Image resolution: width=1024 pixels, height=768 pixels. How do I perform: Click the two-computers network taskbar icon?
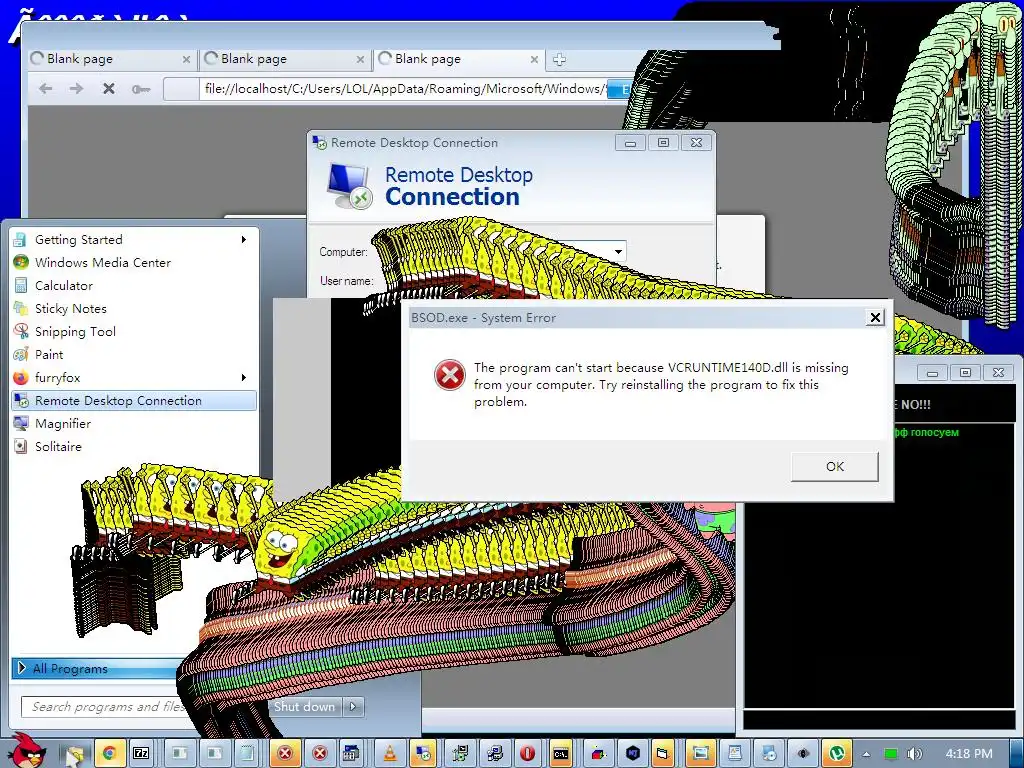[x=495, y=754]
